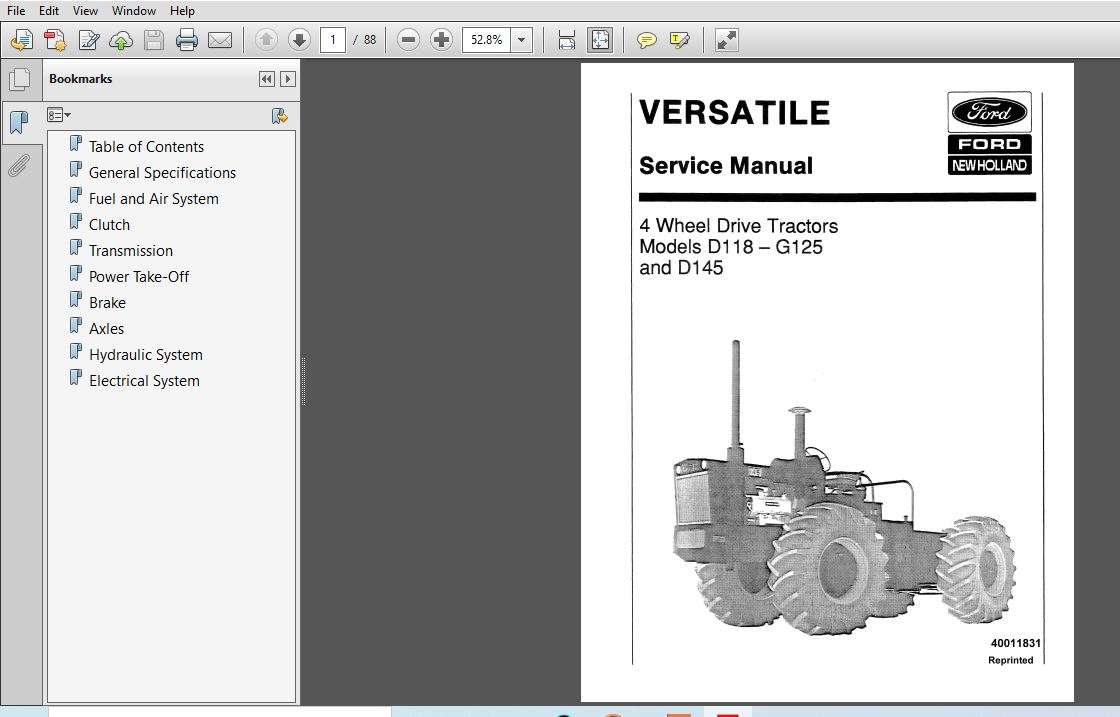This screenshot has width=1120, height=717.
Task: Open the Edit menu
Action: (49, 11)
